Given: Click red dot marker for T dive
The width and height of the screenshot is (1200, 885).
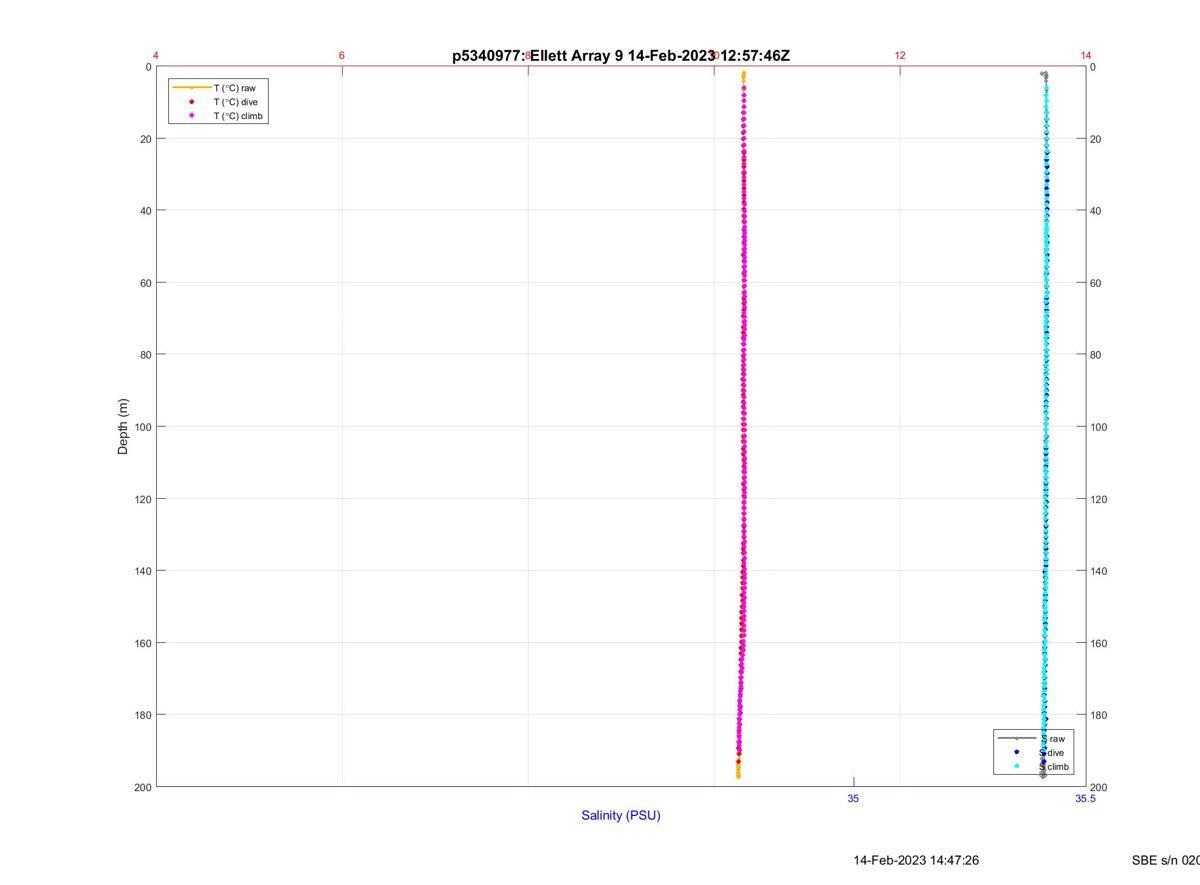Looking at the screenshot, I should 191,102.
